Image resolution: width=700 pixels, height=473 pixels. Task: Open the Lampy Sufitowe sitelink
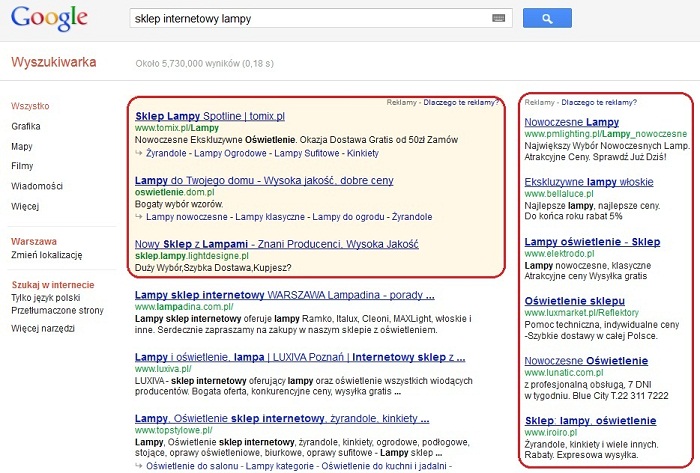click(307, 154)
